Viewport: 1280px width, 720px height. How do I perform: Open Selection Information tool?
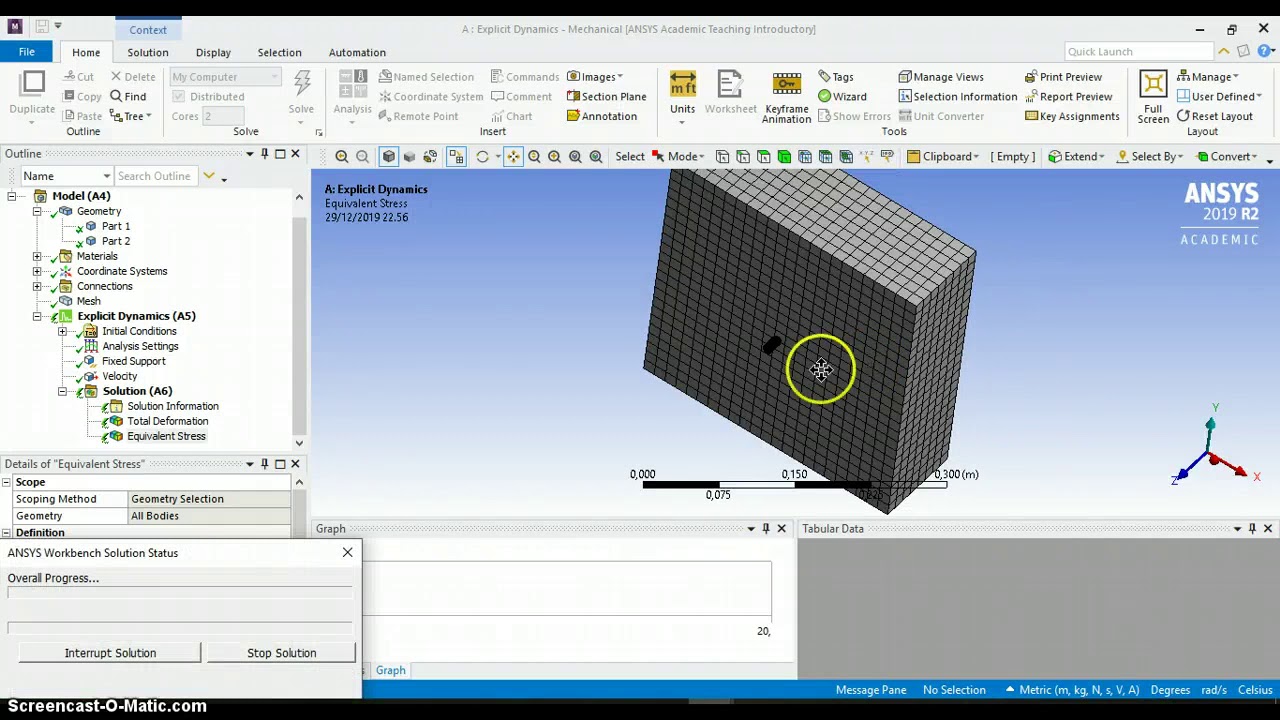pos(957,97)
